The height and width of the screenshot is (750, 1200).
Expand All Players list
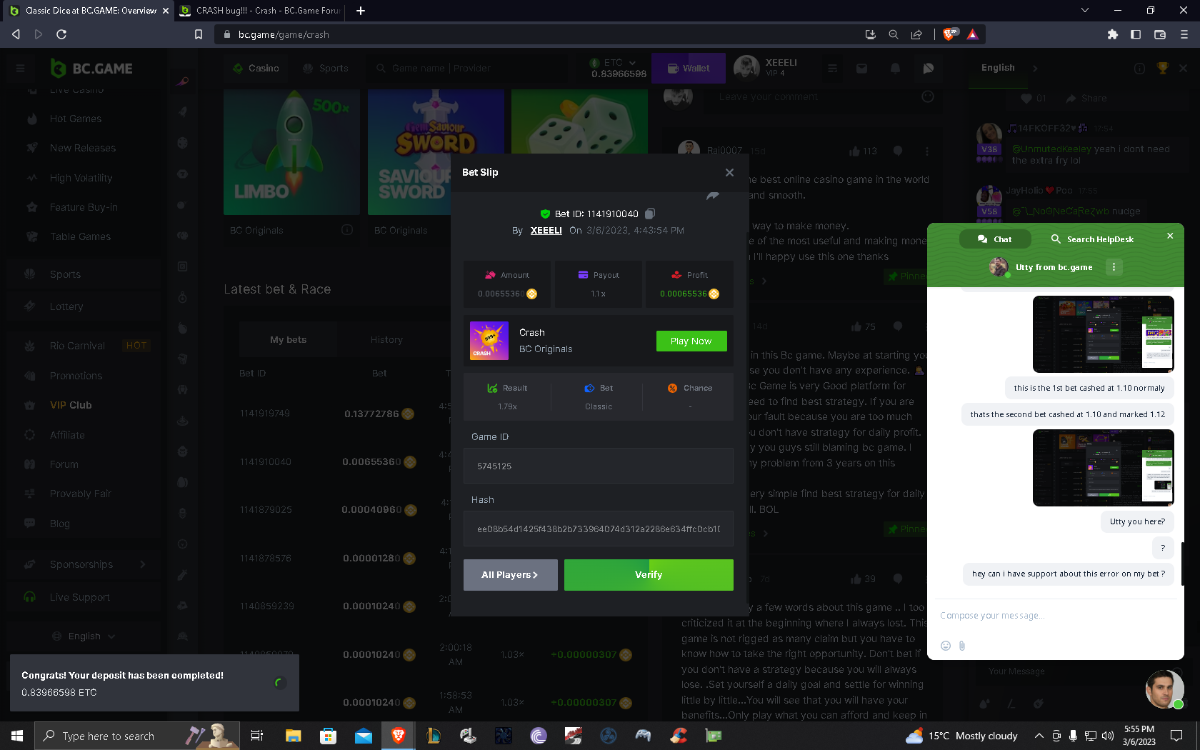coord(510,575)
